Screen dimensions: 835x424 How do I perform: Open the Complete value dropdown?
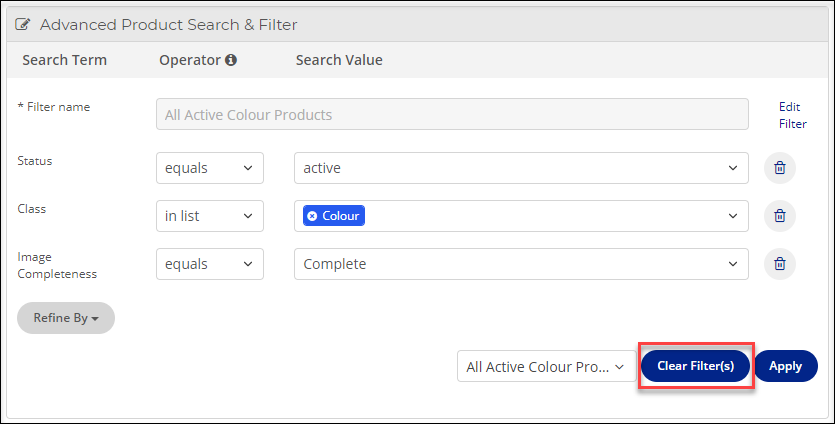click(x=521, y=264)
